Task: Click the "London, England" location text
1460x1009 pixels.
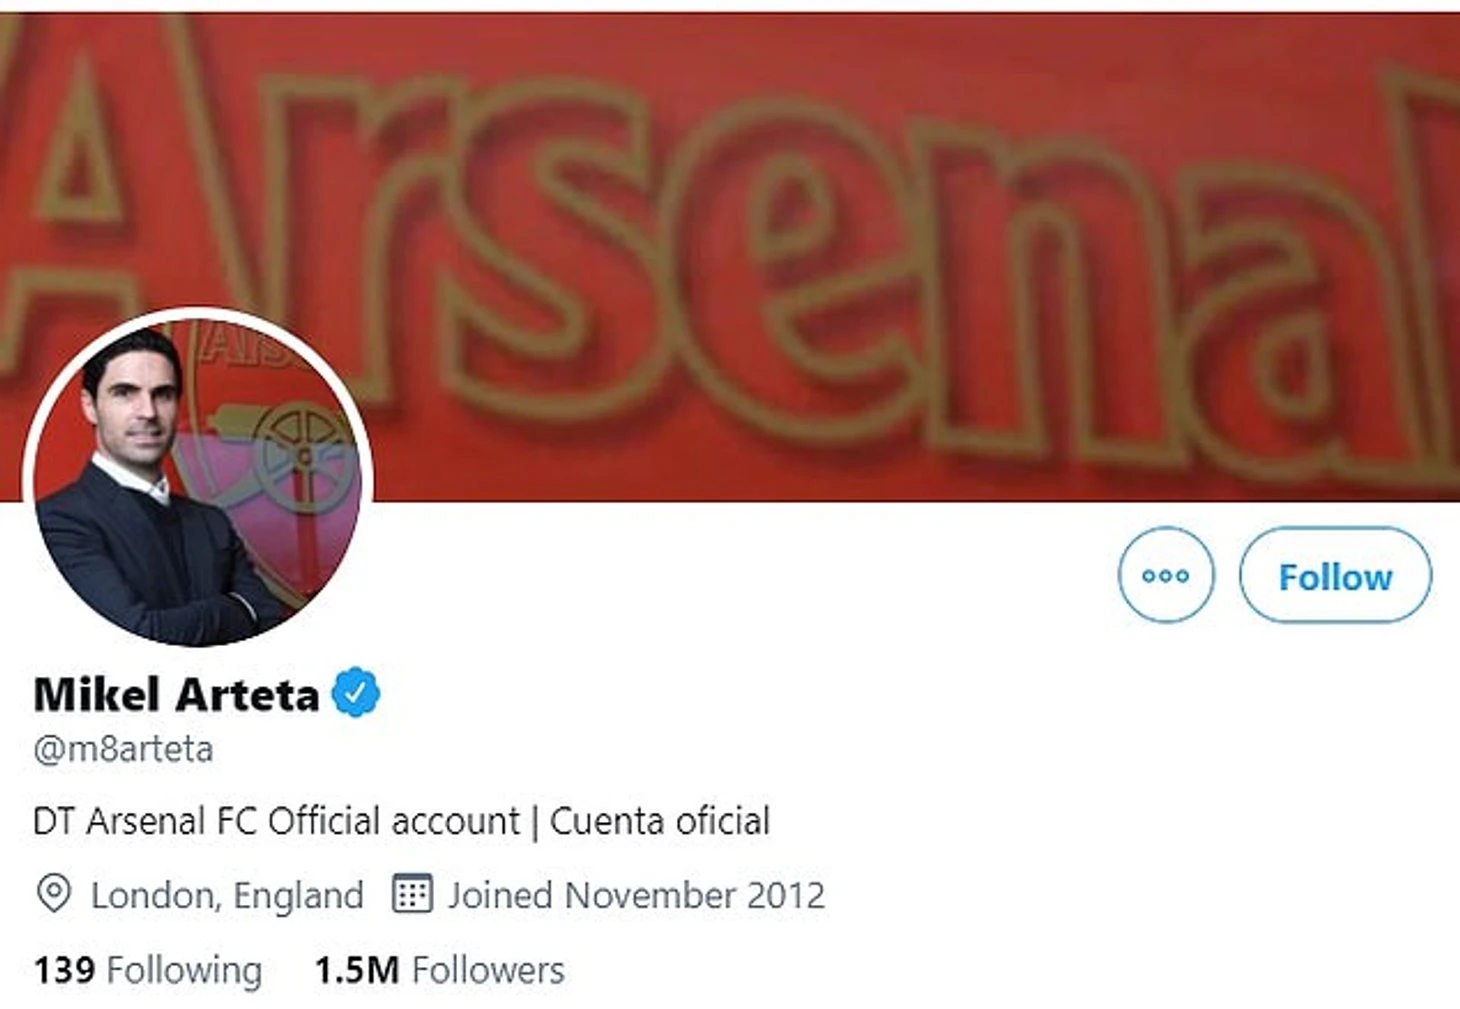Action: (x=227, y=895)
